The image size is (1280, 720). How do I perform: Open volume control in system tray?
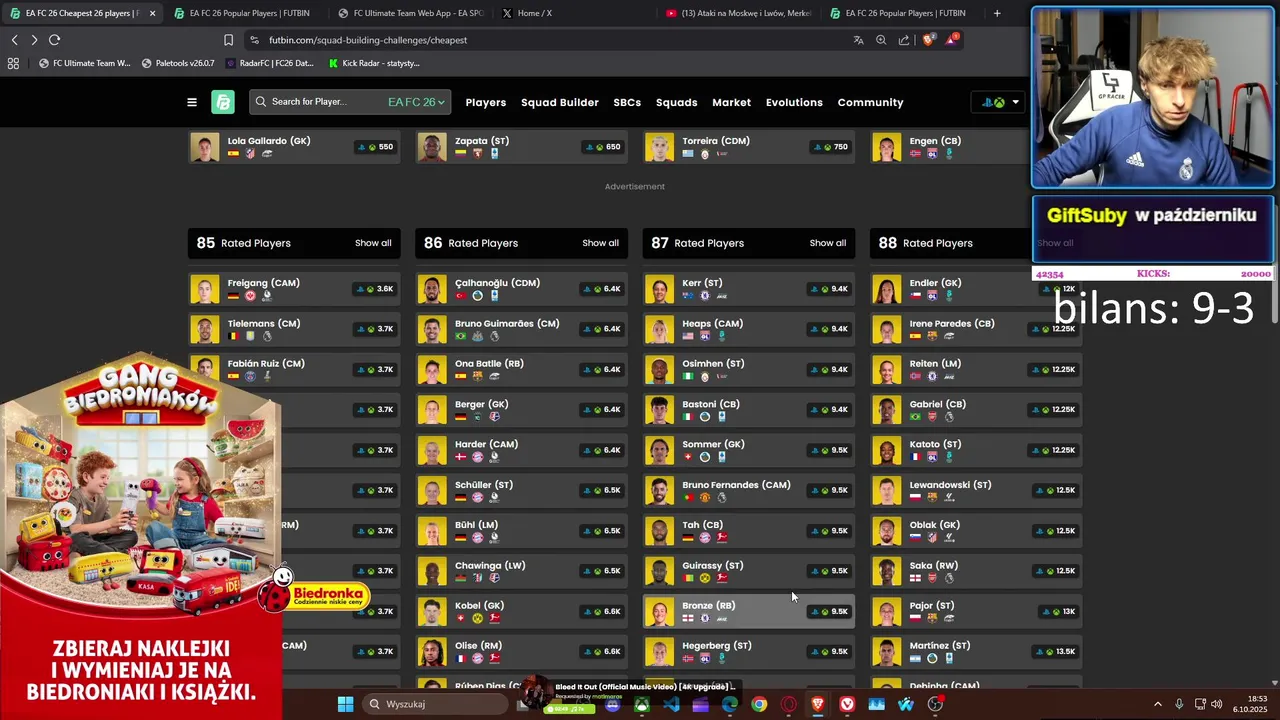(x=1217, y=704)
